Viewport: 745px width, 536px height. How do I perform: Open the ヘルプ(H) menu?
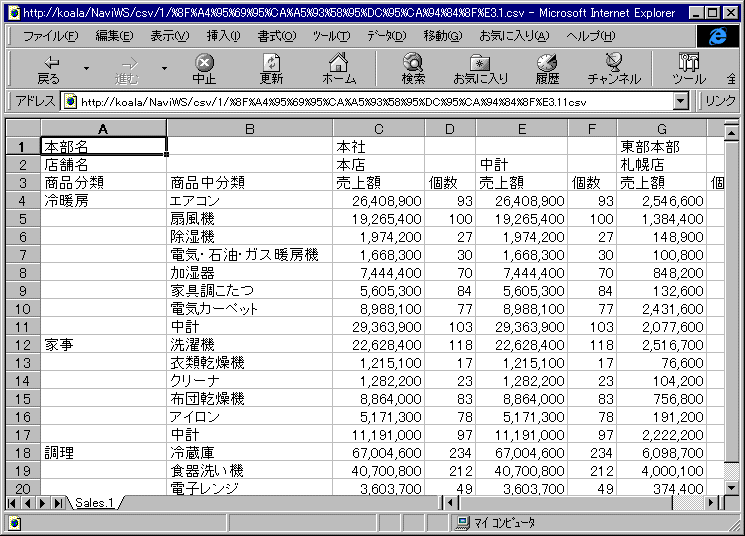click(x=591, y=36)
